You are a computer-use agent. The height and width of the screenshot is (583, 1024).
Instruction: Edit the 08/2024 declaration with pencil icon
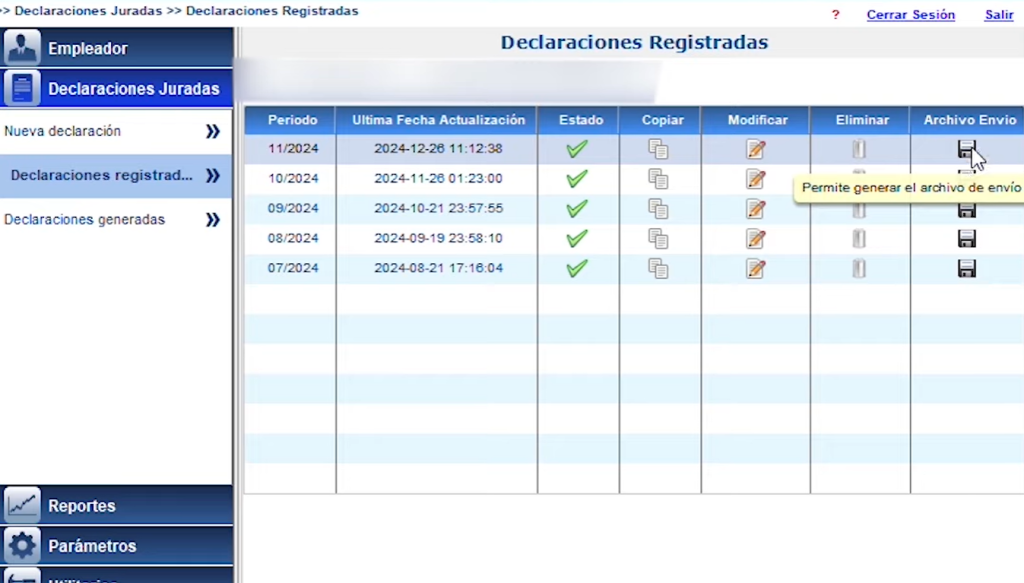point(756,239)
